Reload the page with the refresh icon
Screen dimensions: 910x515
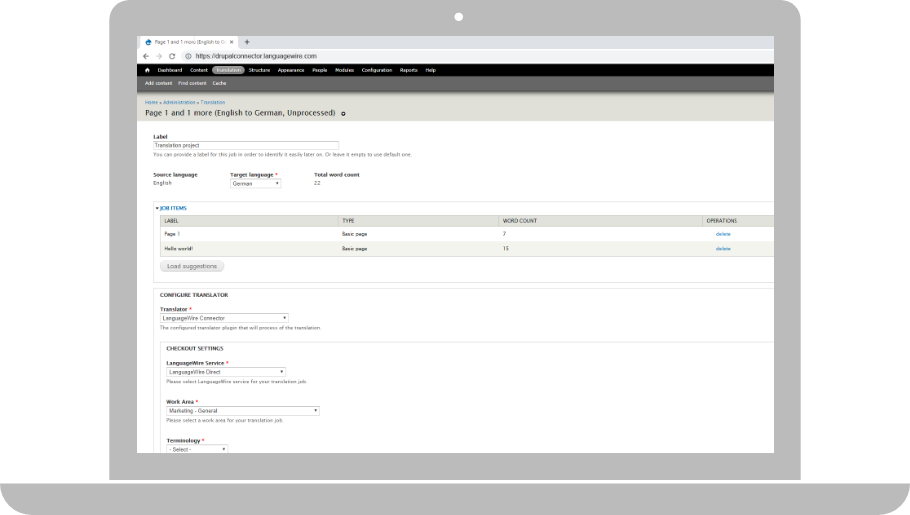[171, 56]
